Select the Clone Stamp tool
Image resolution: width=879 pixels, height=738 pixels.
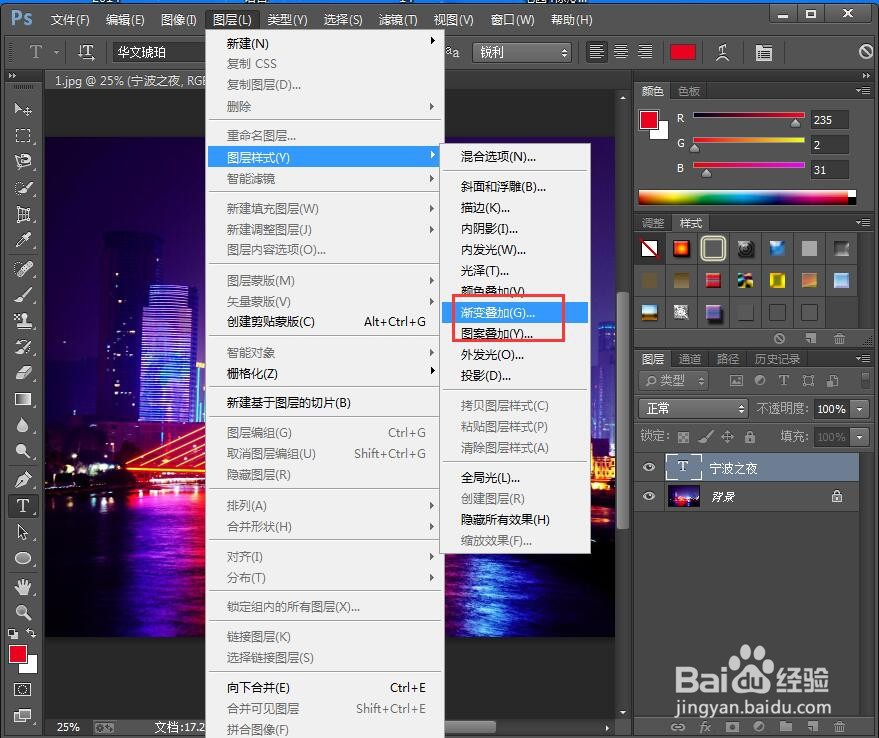click(x=22, y=321)
